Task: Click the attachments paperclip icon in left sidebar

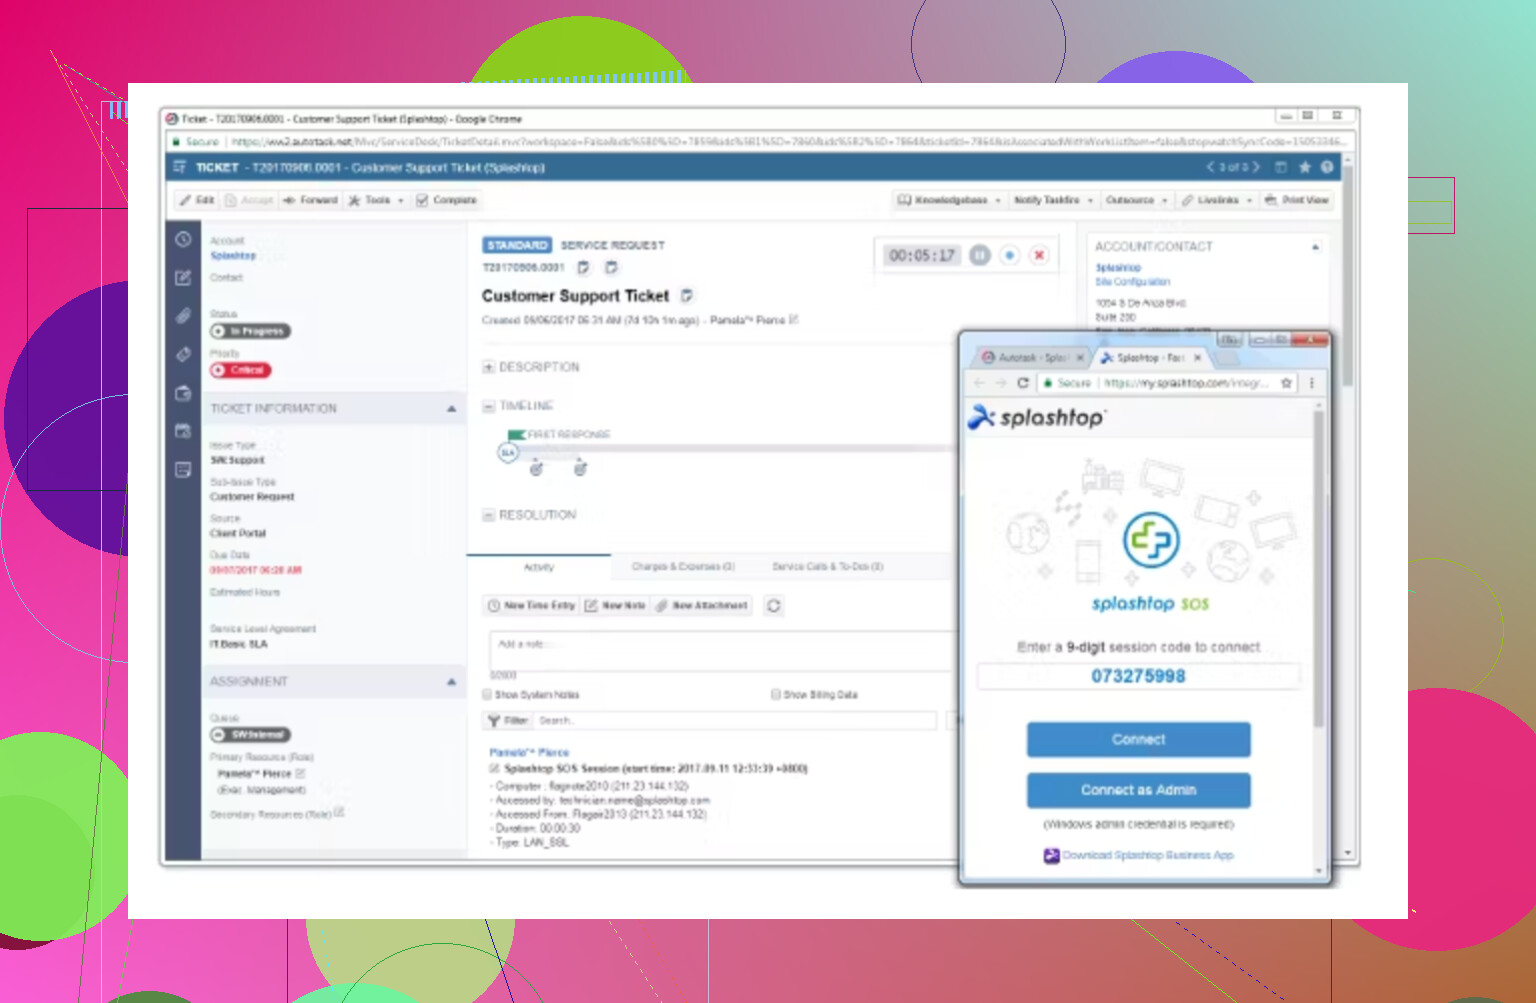Action: pos(183,316)
